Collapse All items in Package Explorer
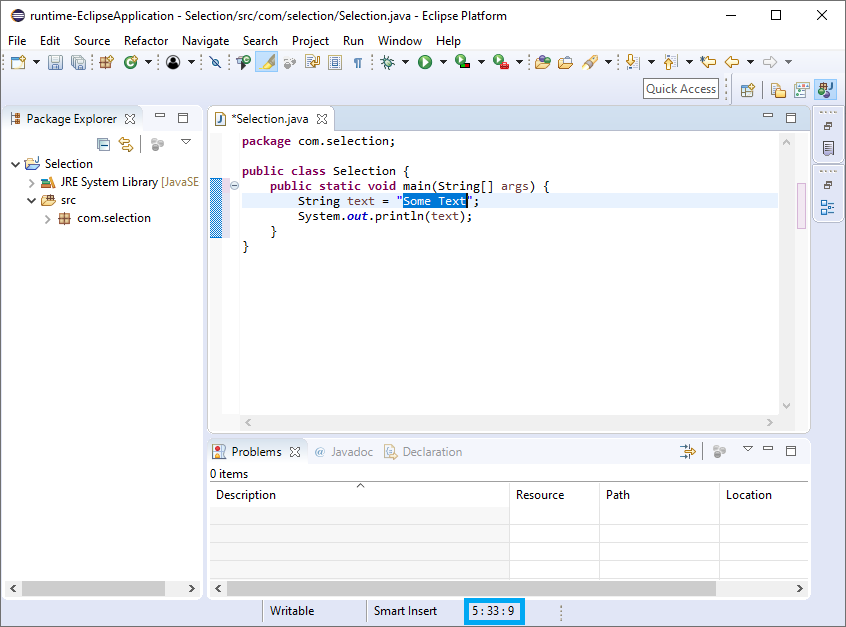846x627 pixels. coord(104,143)
